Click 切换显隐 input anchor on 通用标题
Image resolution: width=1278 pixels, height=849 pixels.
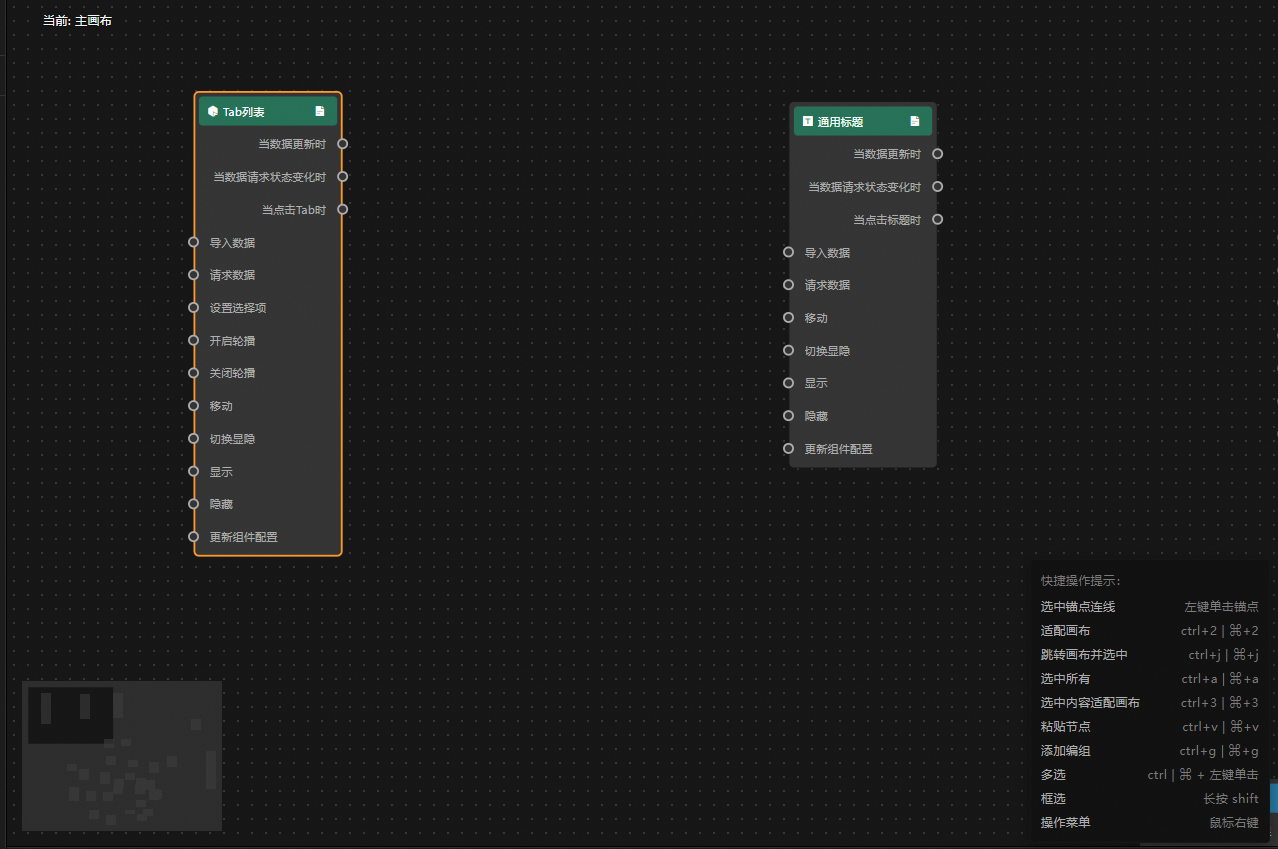coord(788,350)
